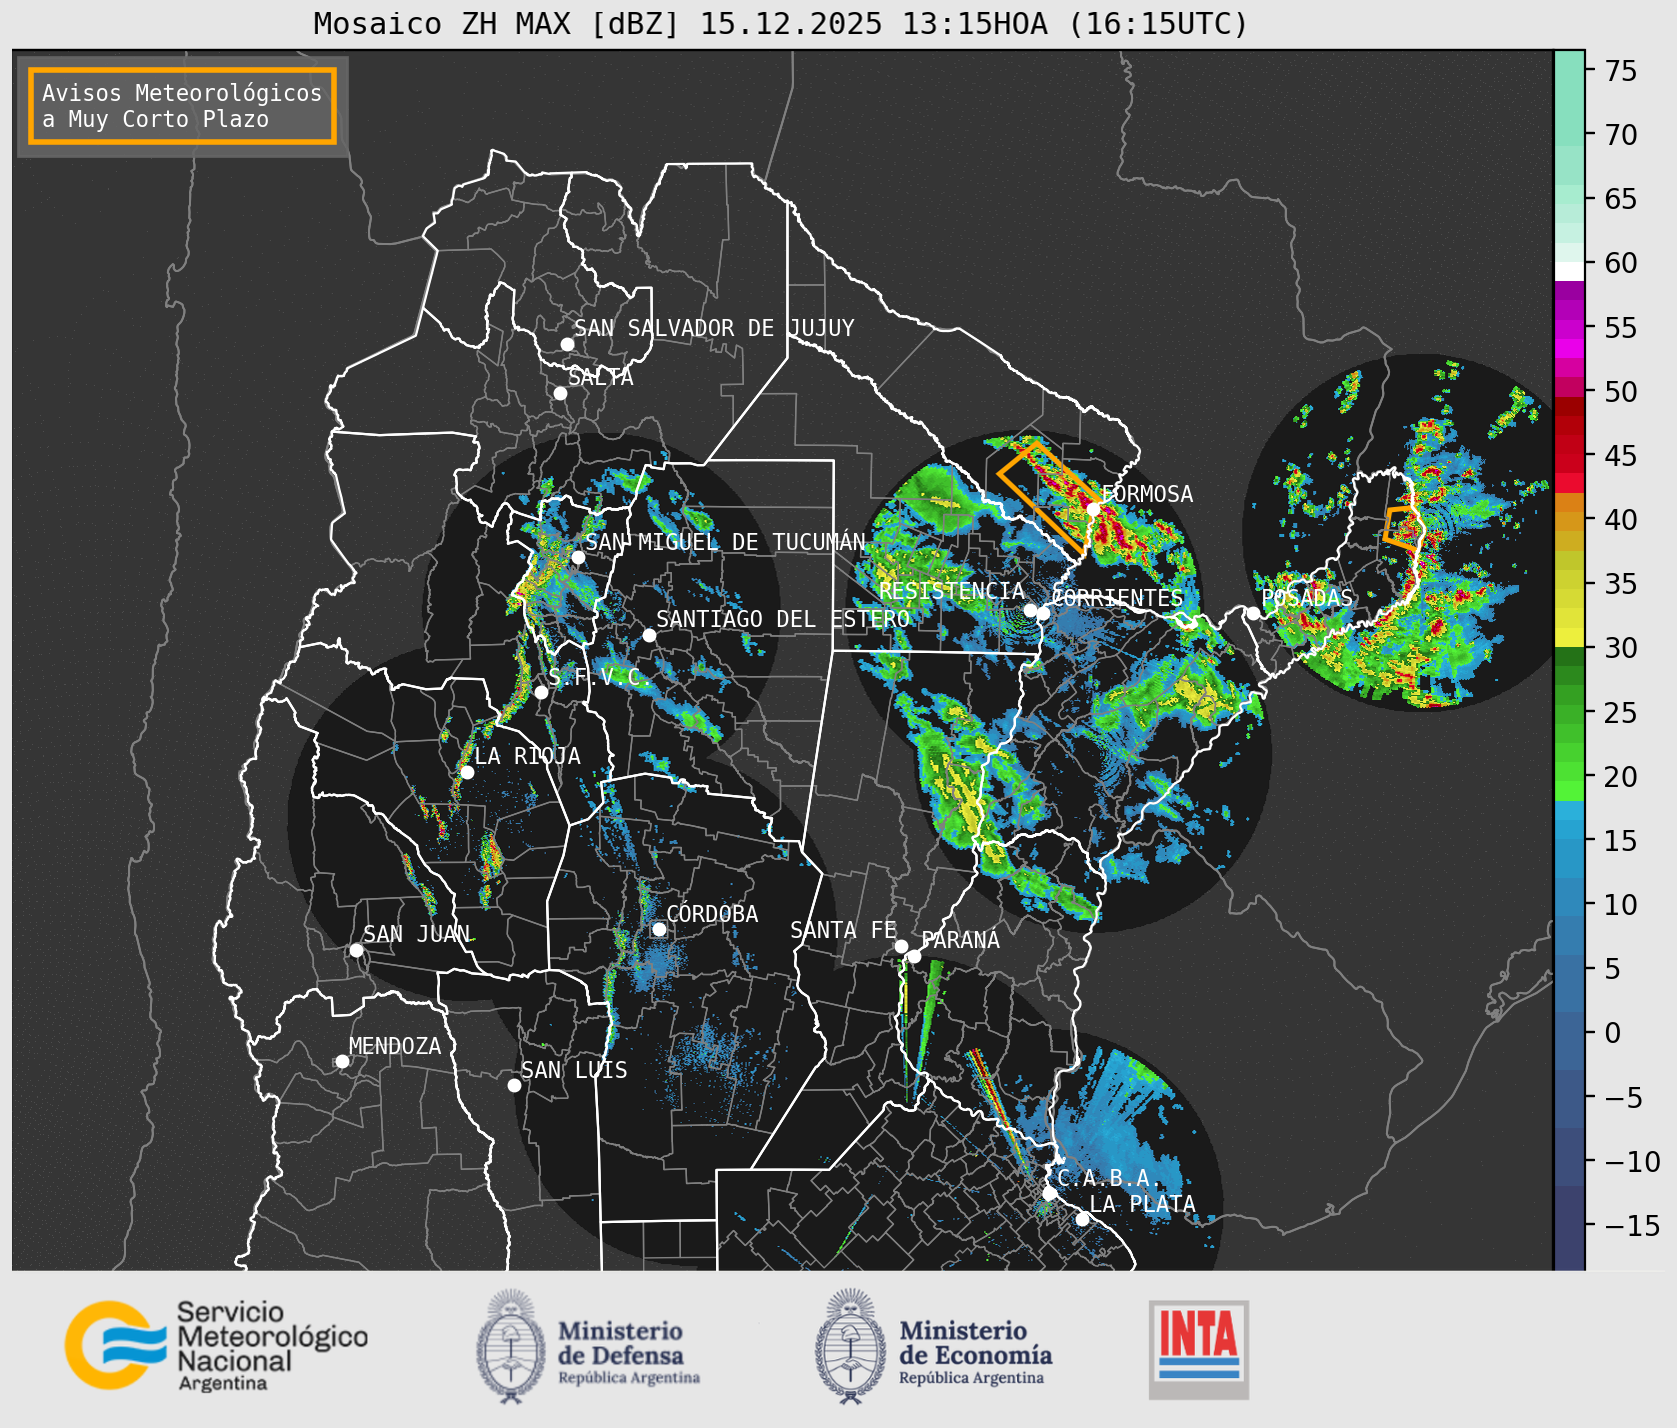1677x1428 pixels.
Task: Click the yellow 30 dBZ color band
Action: (x=1569, y=637)
